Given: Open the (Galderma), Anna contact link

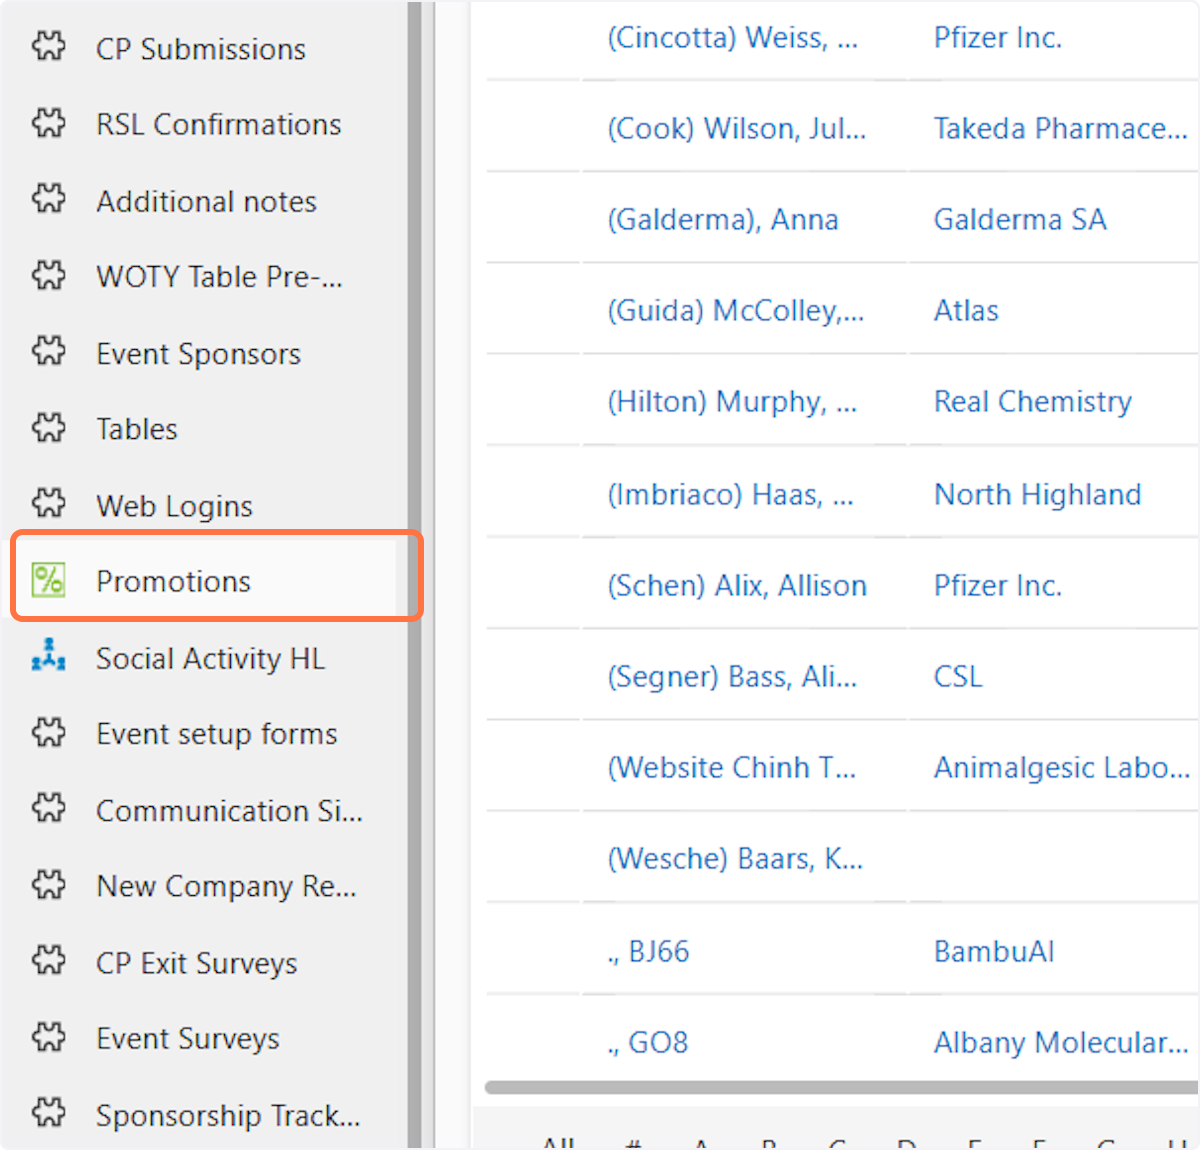Looking at the screenshot, I should point(723,220).
